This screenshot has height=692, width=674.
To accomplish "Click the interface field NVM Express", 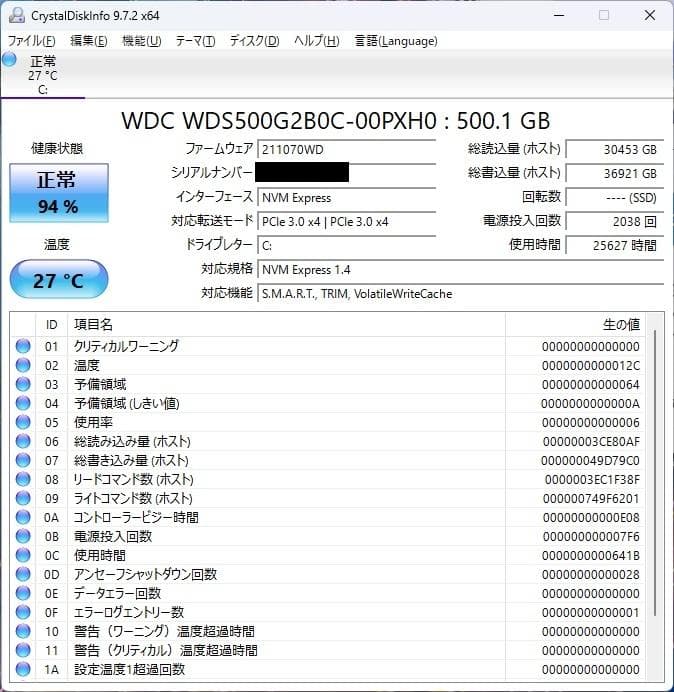I will (346, 197).
